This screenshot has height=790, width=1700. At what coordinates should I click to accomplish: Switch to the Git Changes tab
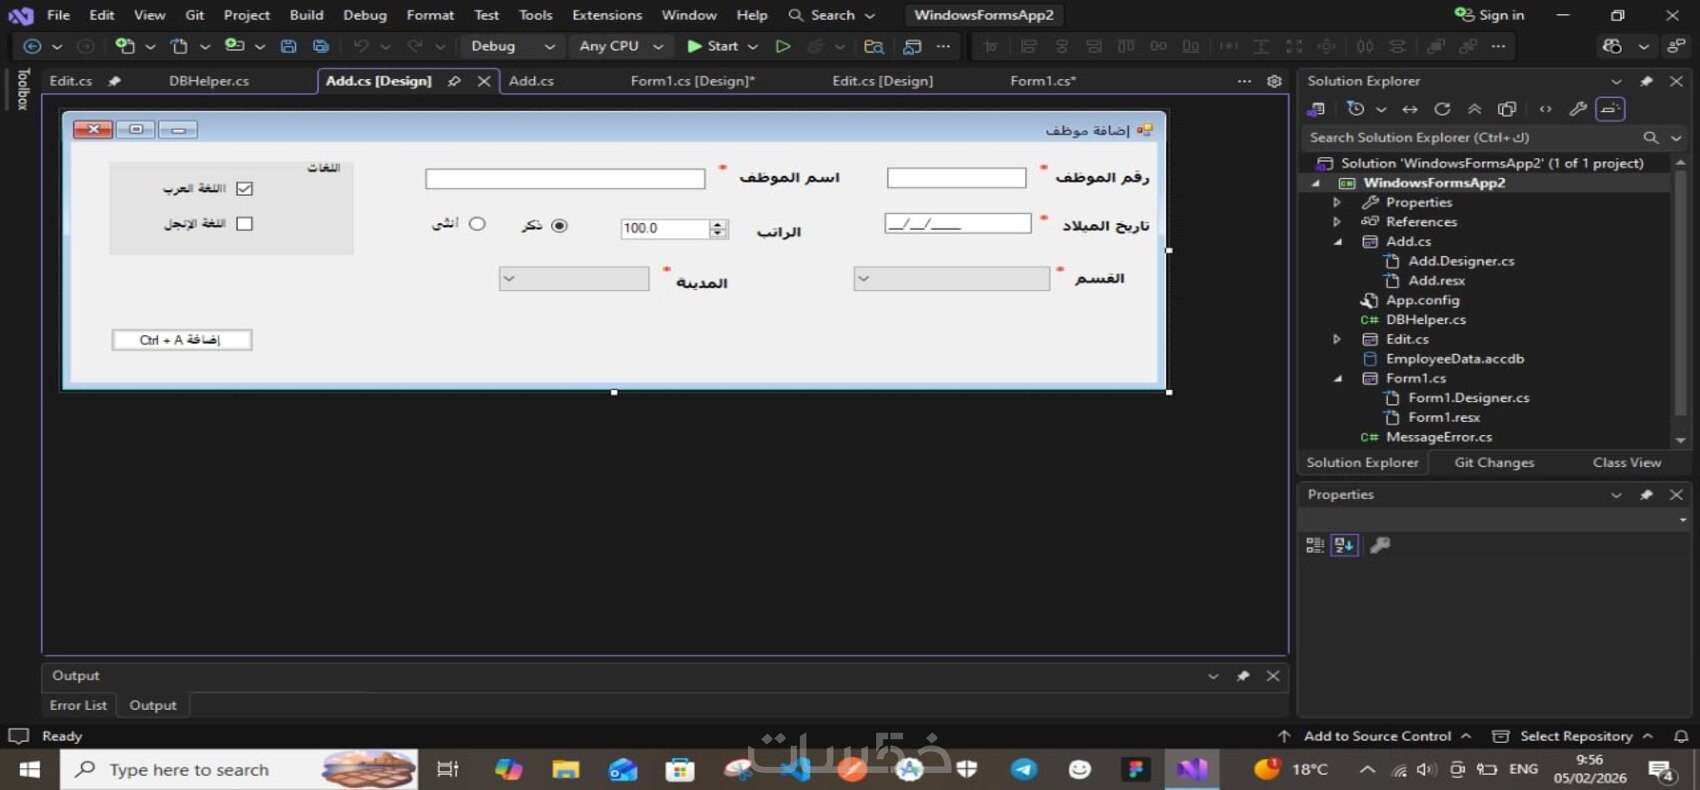click(1494, 462)
